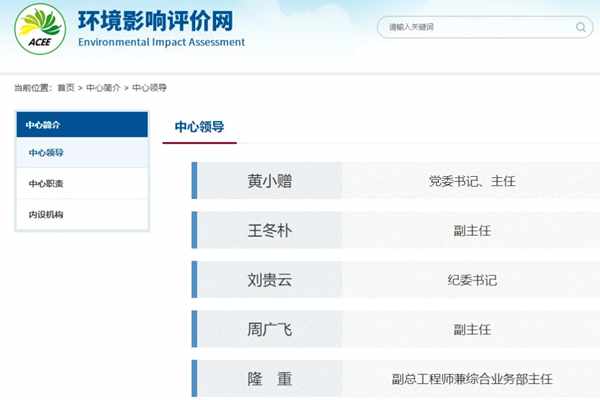Click 中心领导 in the breadcrumb trail
This screenshot has height=400, width=600.
(x=149, y=88)
